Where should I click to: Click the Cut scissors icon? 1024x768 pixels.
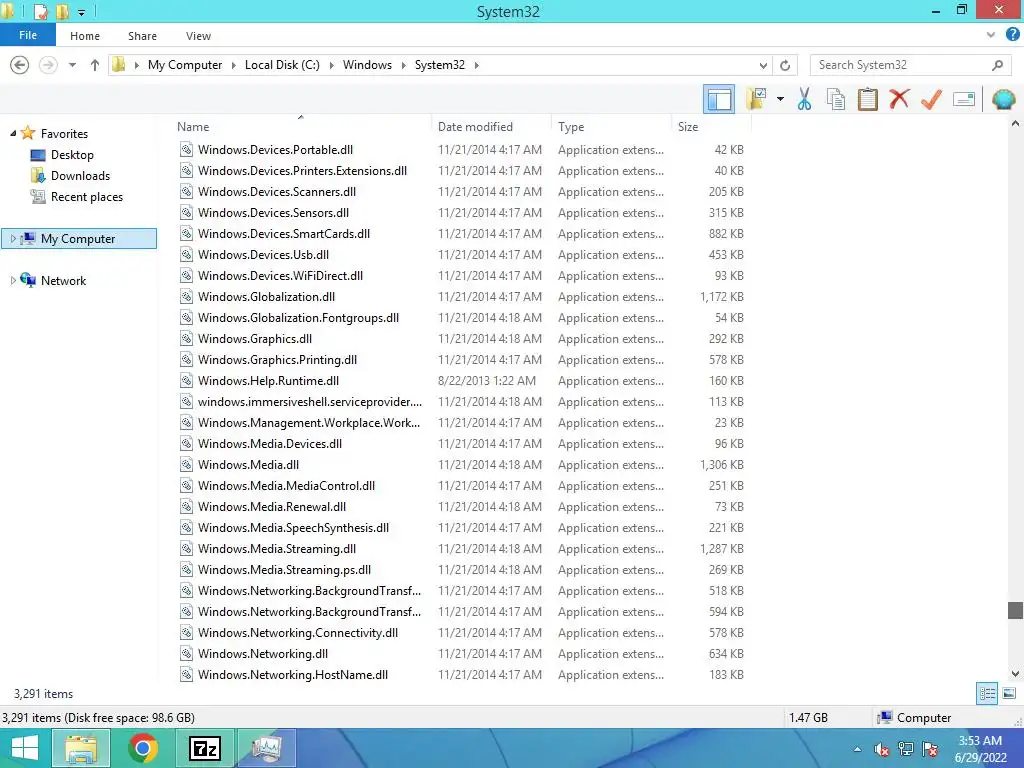click(804, 99)
